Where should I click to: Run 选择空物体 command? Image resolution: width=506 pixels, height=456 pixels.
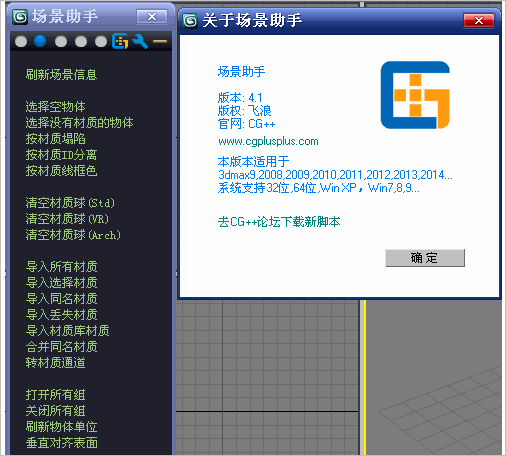click(55, 107)
